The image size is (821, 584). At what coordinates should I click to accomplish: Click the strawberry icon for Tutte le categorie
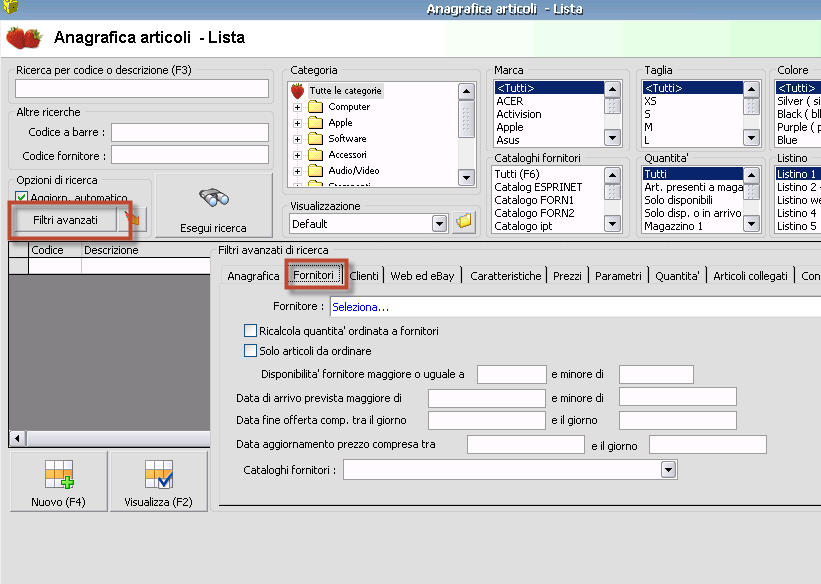point(297,91)
